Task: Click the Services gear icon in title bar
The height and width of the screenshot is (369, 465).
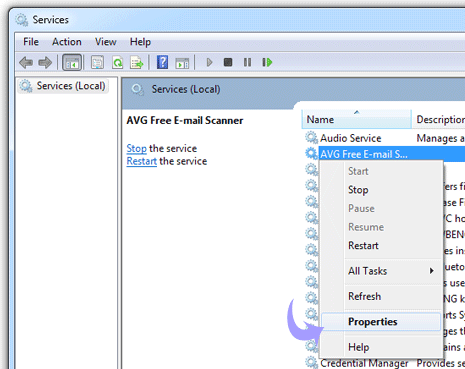Action: (x=22, y=20)
